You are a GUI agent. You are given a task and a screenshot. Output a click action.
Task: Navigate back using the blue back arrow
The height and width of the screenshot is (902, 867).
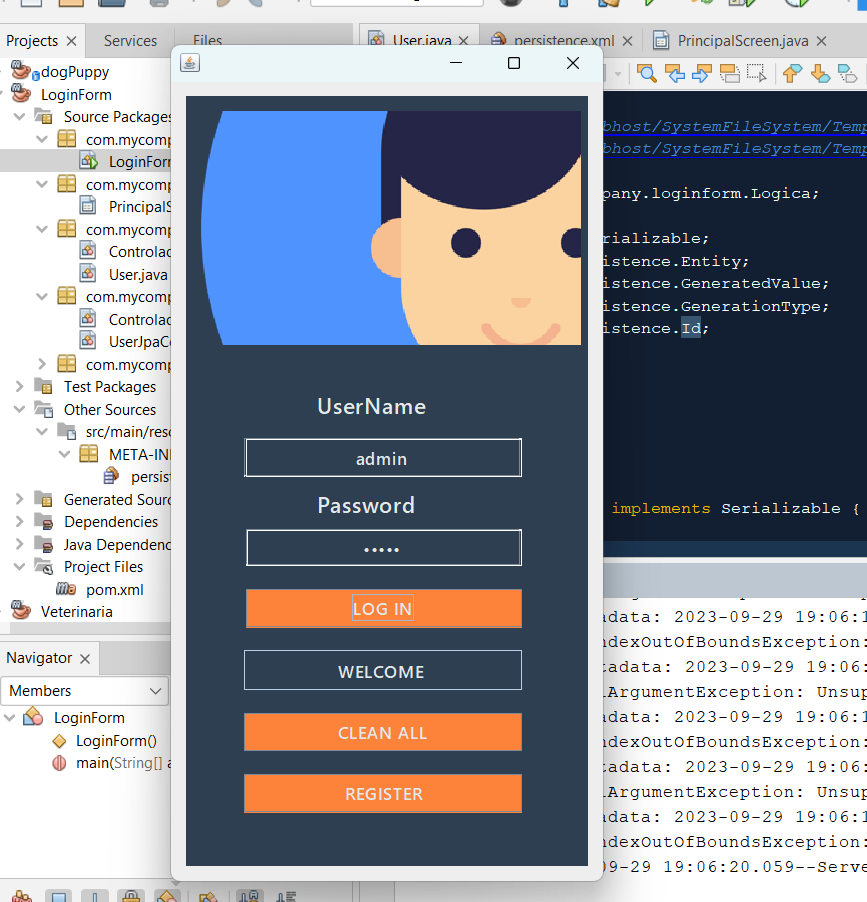click(x=675, y=74)
